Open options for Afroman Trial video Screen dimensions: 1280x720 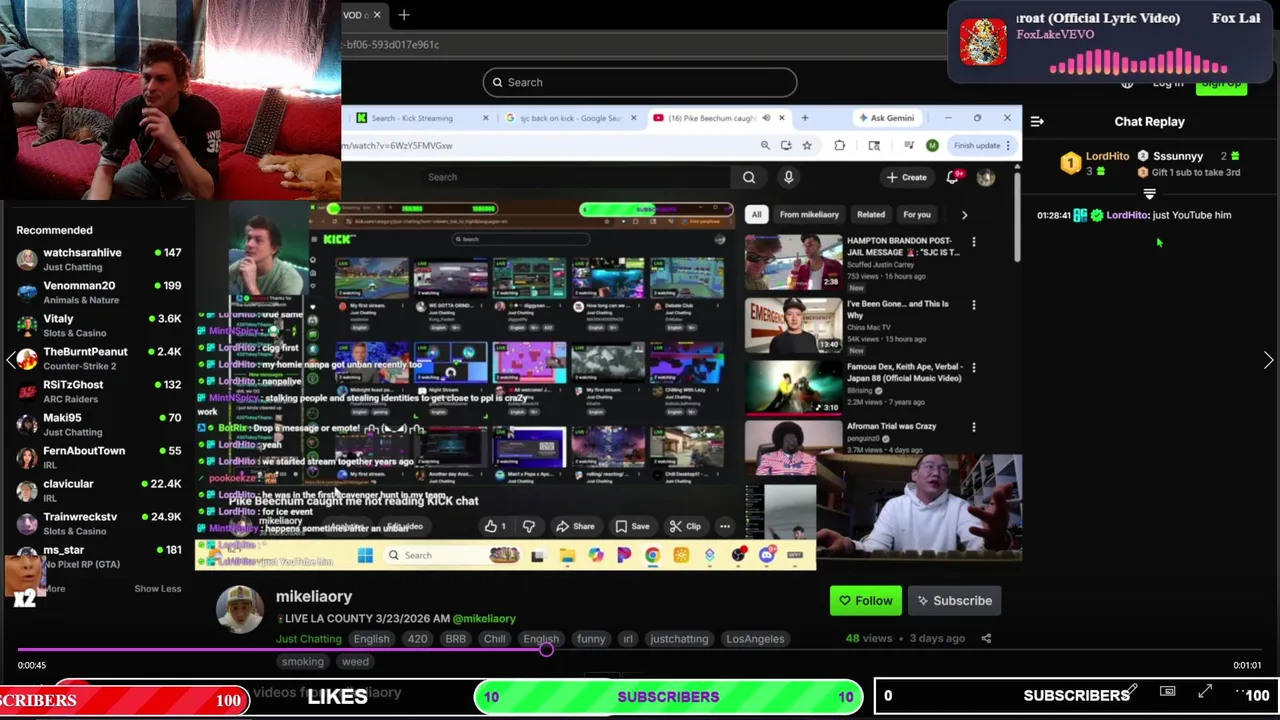974,427
